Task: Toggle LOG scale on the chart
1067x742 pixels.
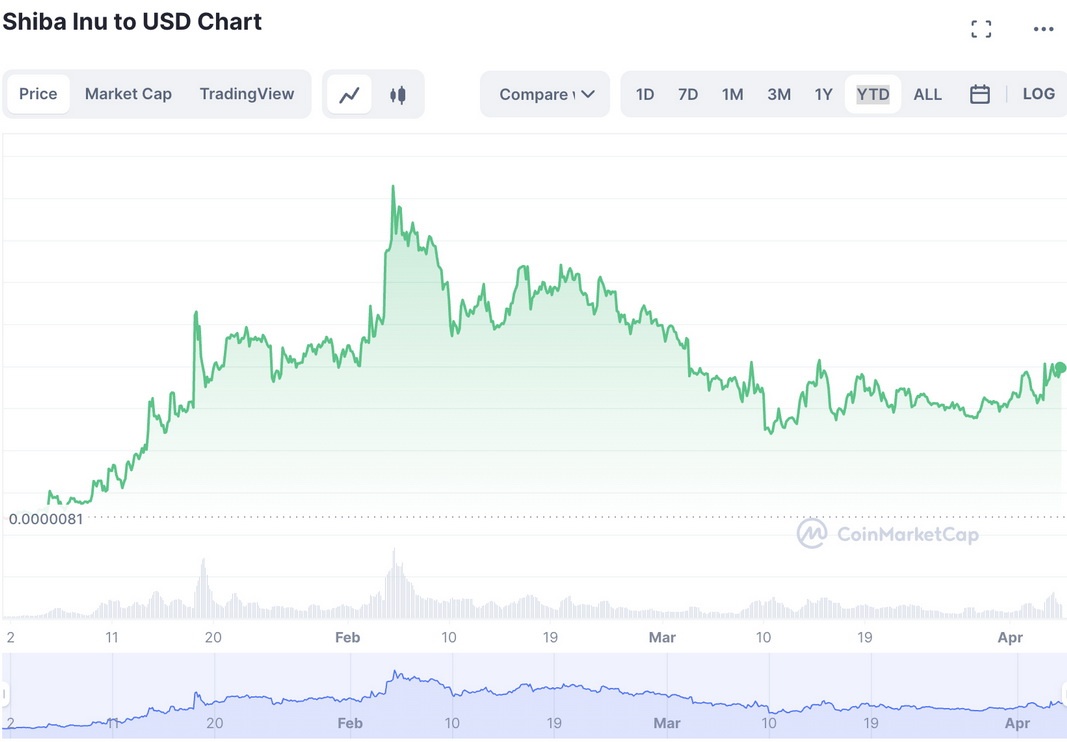Action: [x=1038, y=94]
